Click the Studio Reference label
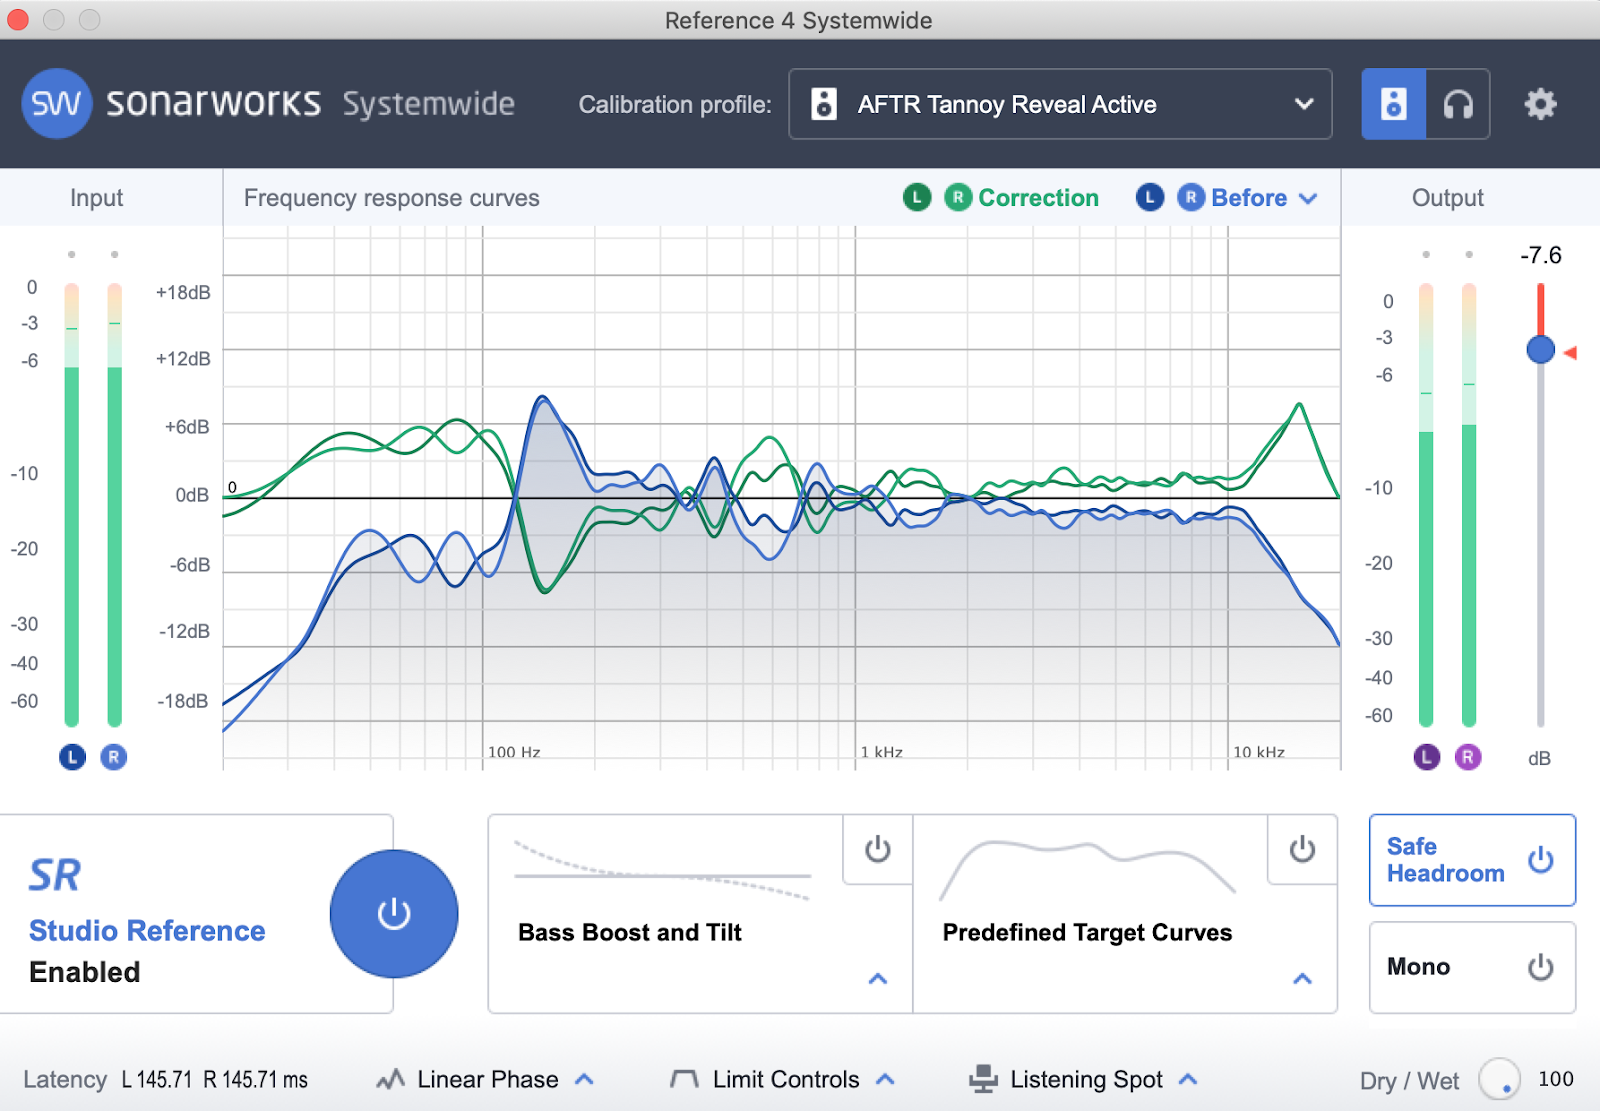This screenshot has height=1111, width=1600. coord(147,931)
